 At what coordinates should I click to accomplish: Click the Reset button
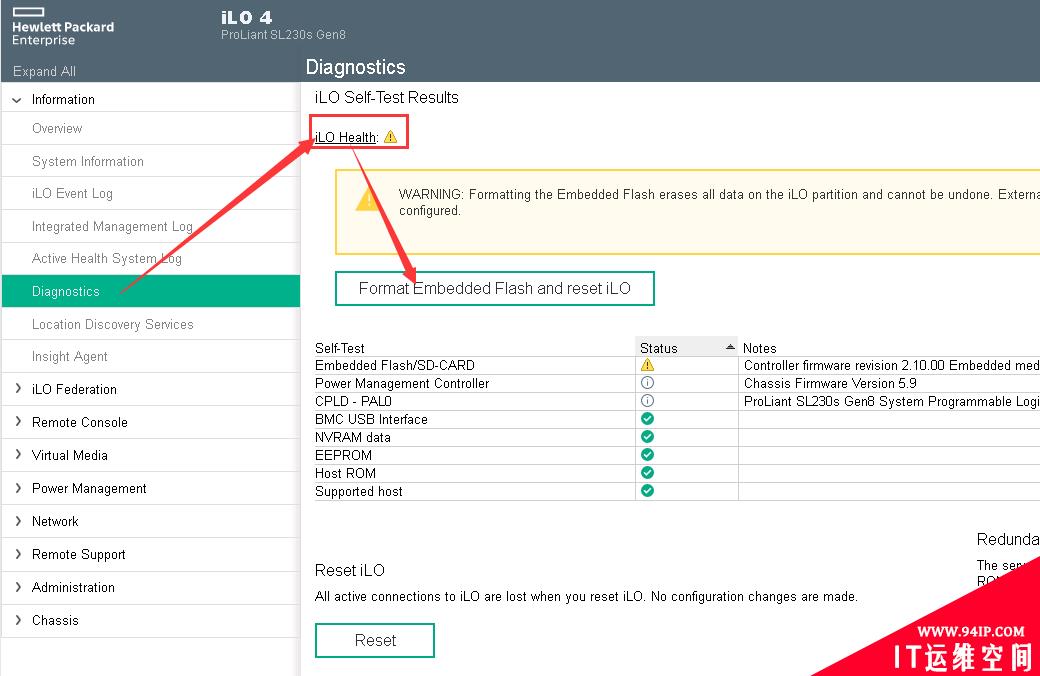(x=375, y=640)
